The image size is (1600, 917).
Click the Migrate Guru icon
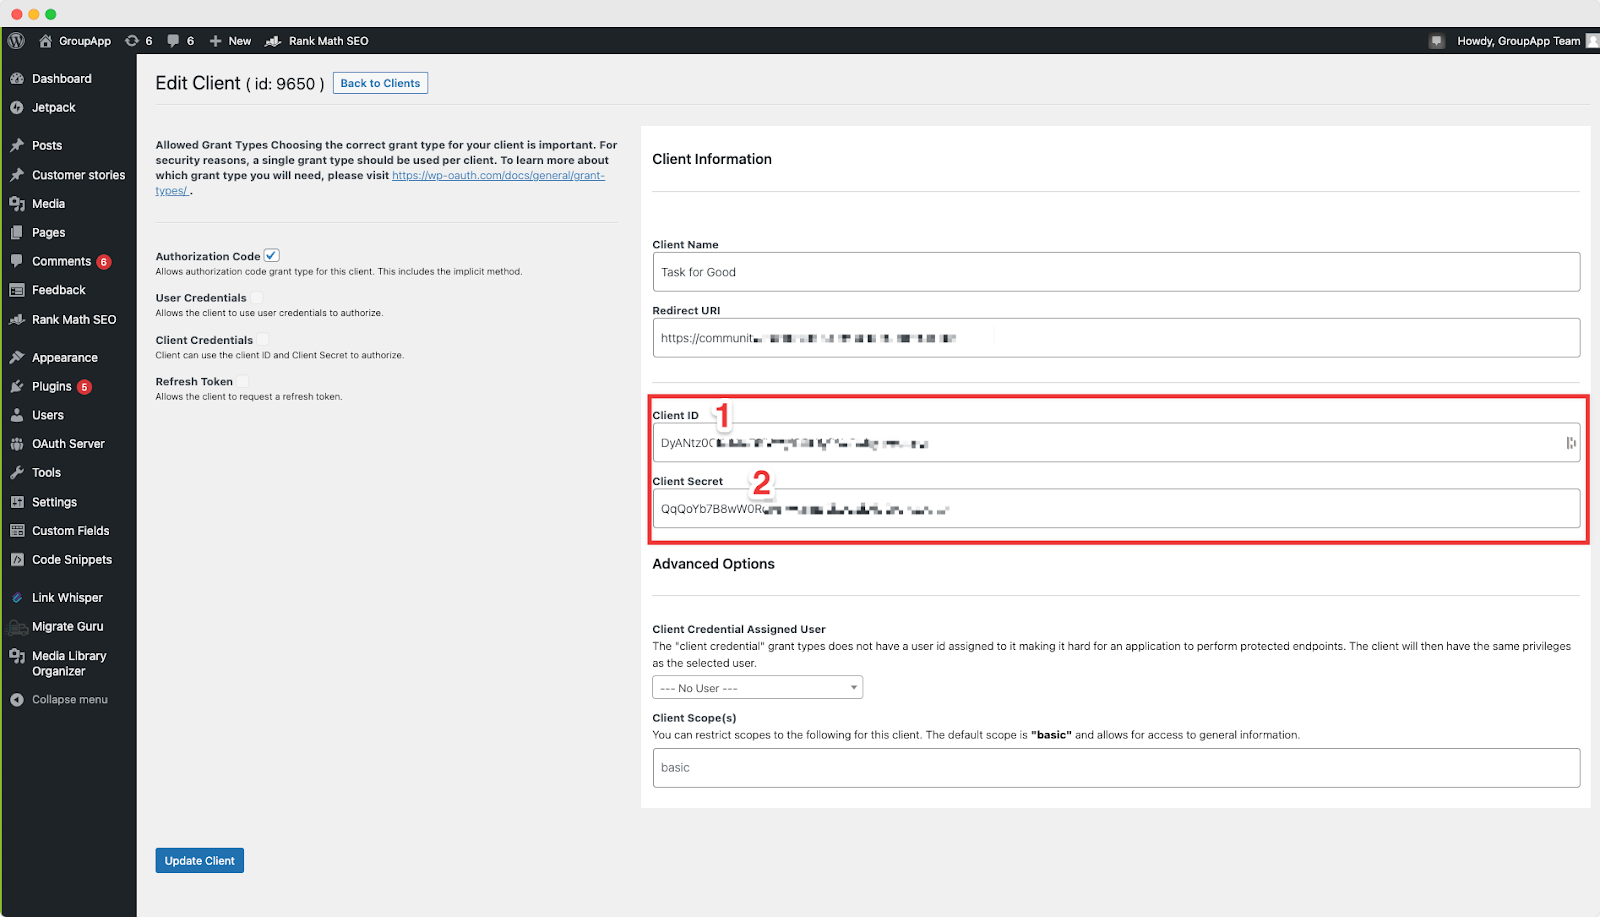click(17, 627)
